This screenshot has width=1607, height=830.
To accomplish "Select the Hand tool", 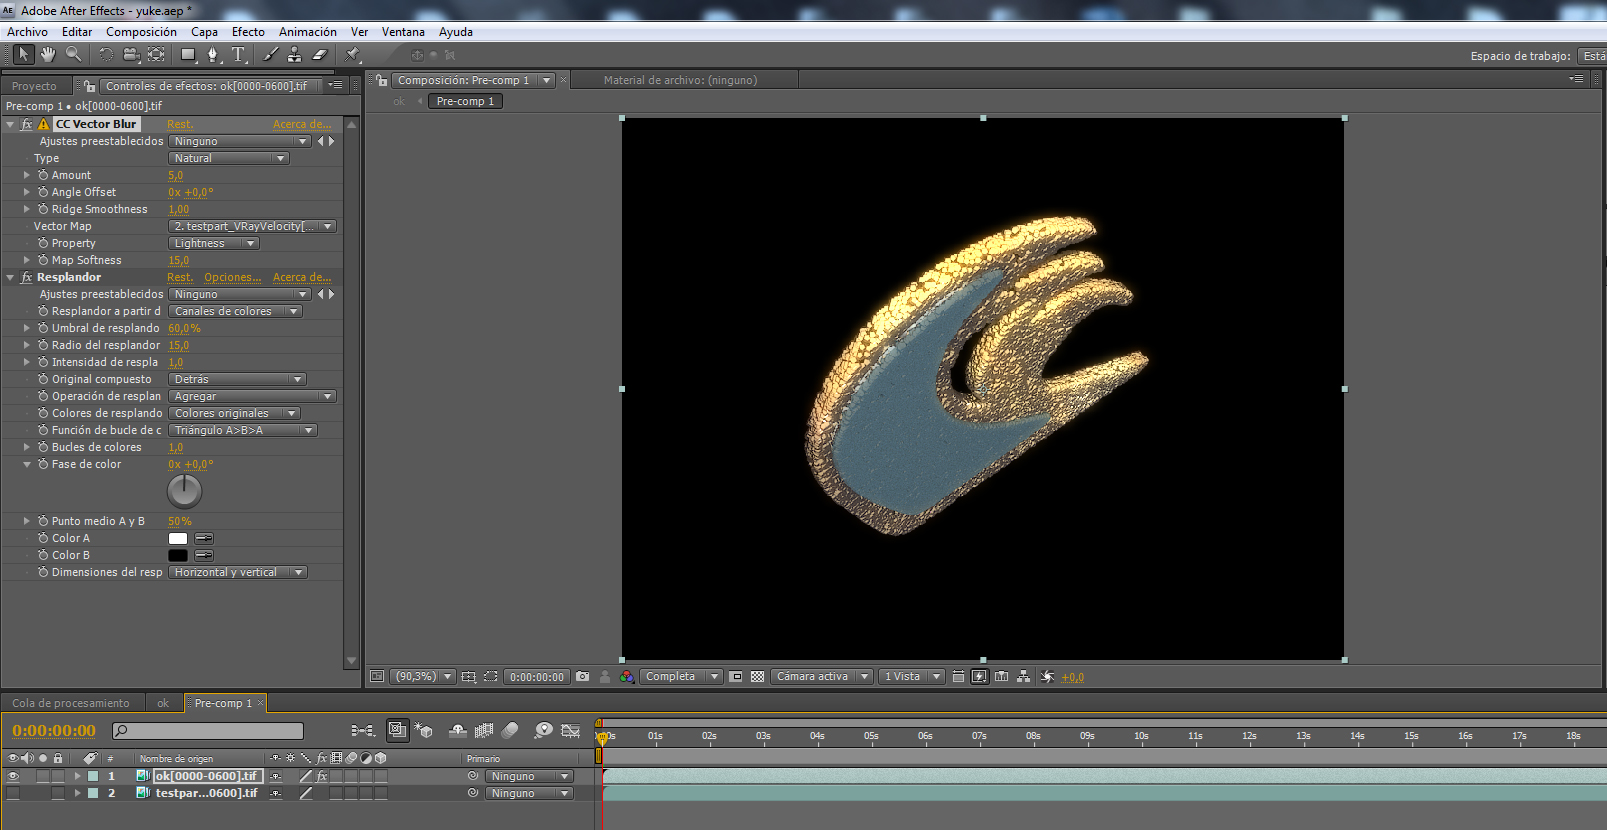I will point(48,55).
